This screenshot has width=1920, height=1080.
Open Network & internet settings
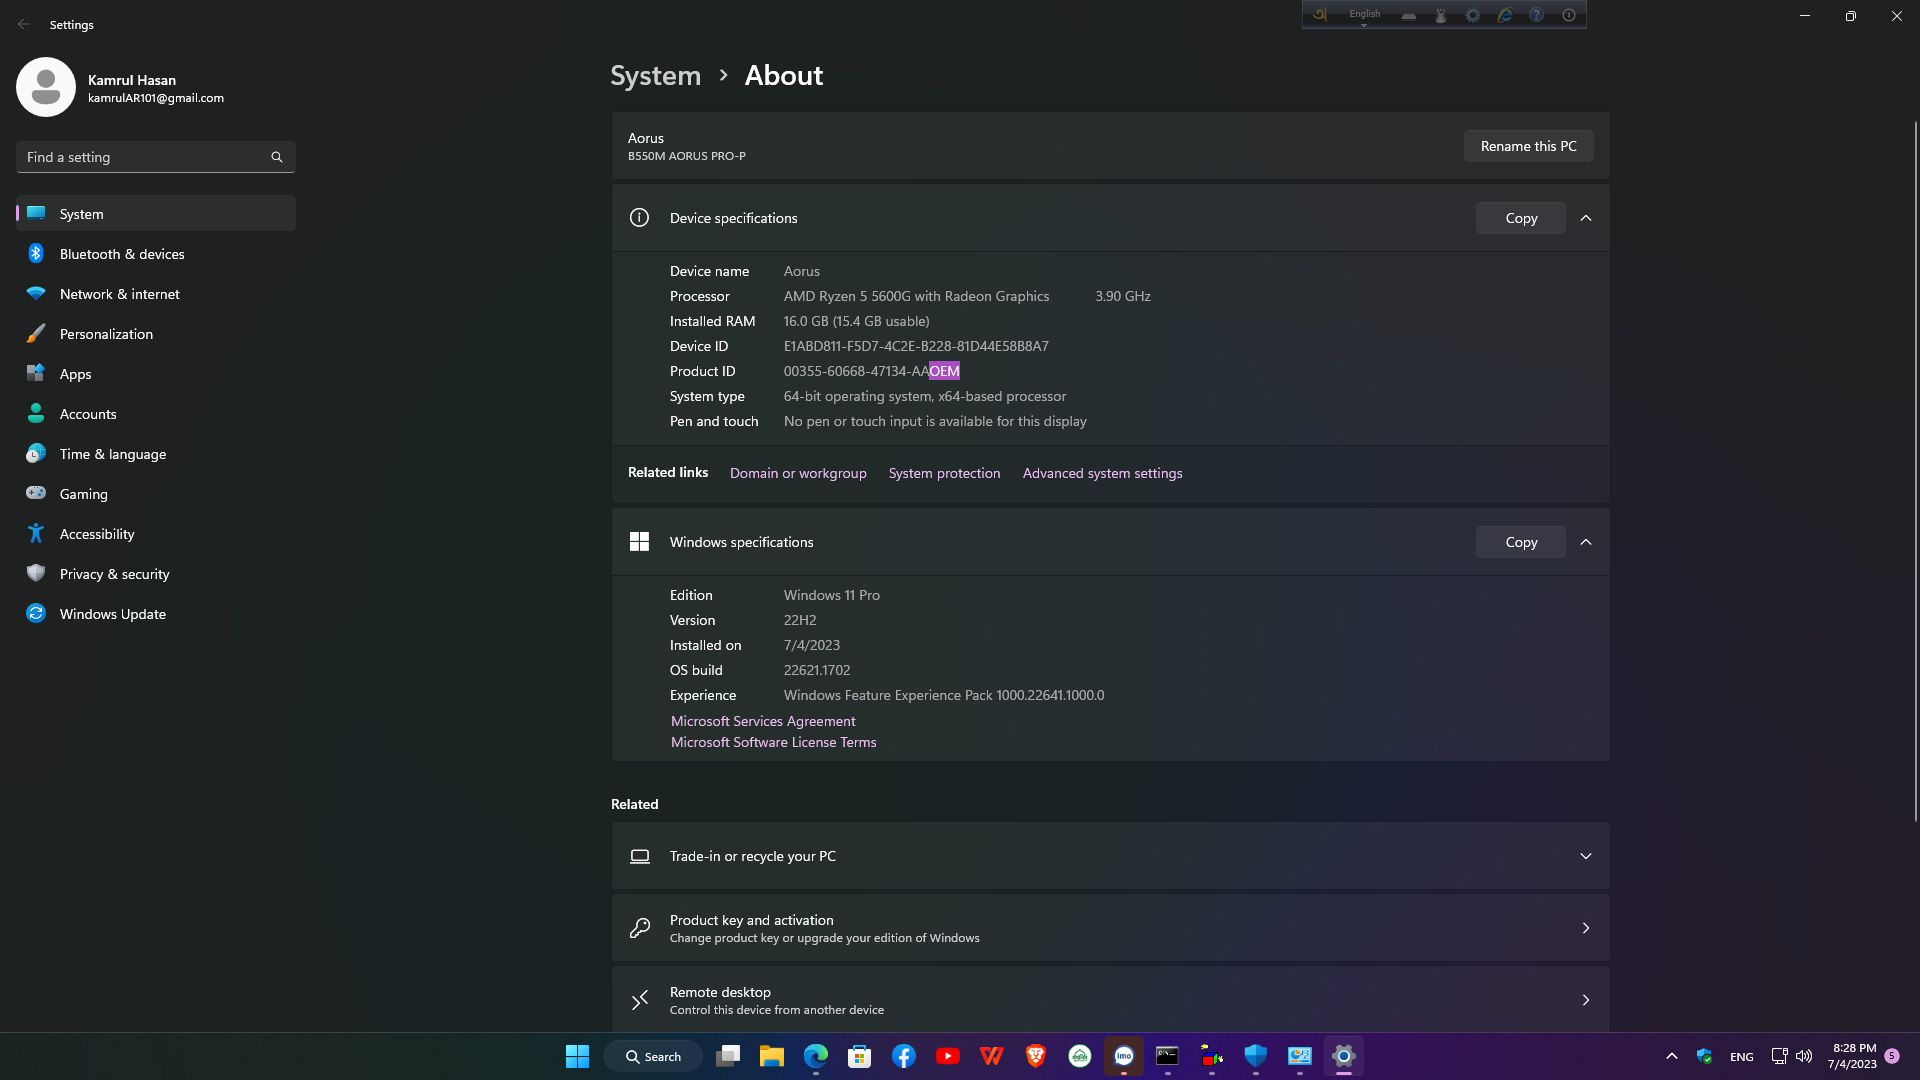(119, 294)
